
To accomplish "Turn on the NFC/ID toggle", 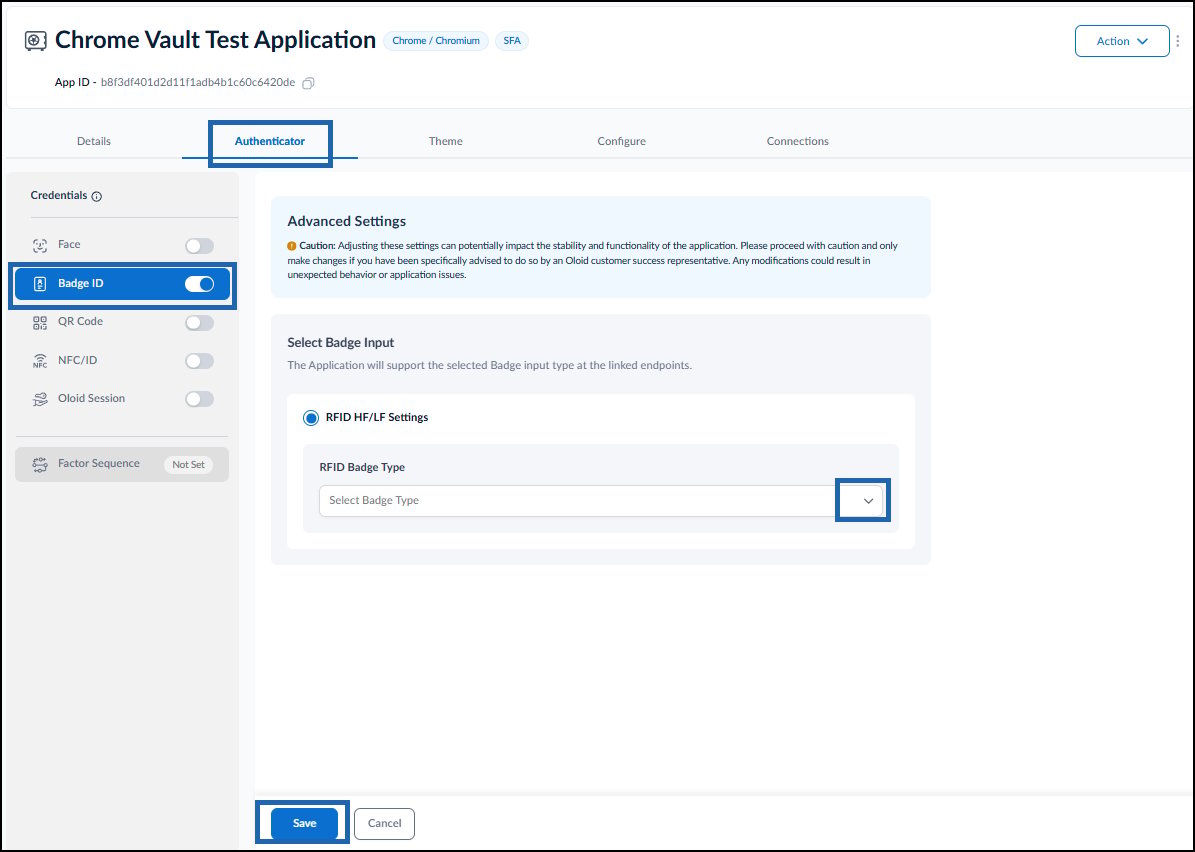I will 200,360.
